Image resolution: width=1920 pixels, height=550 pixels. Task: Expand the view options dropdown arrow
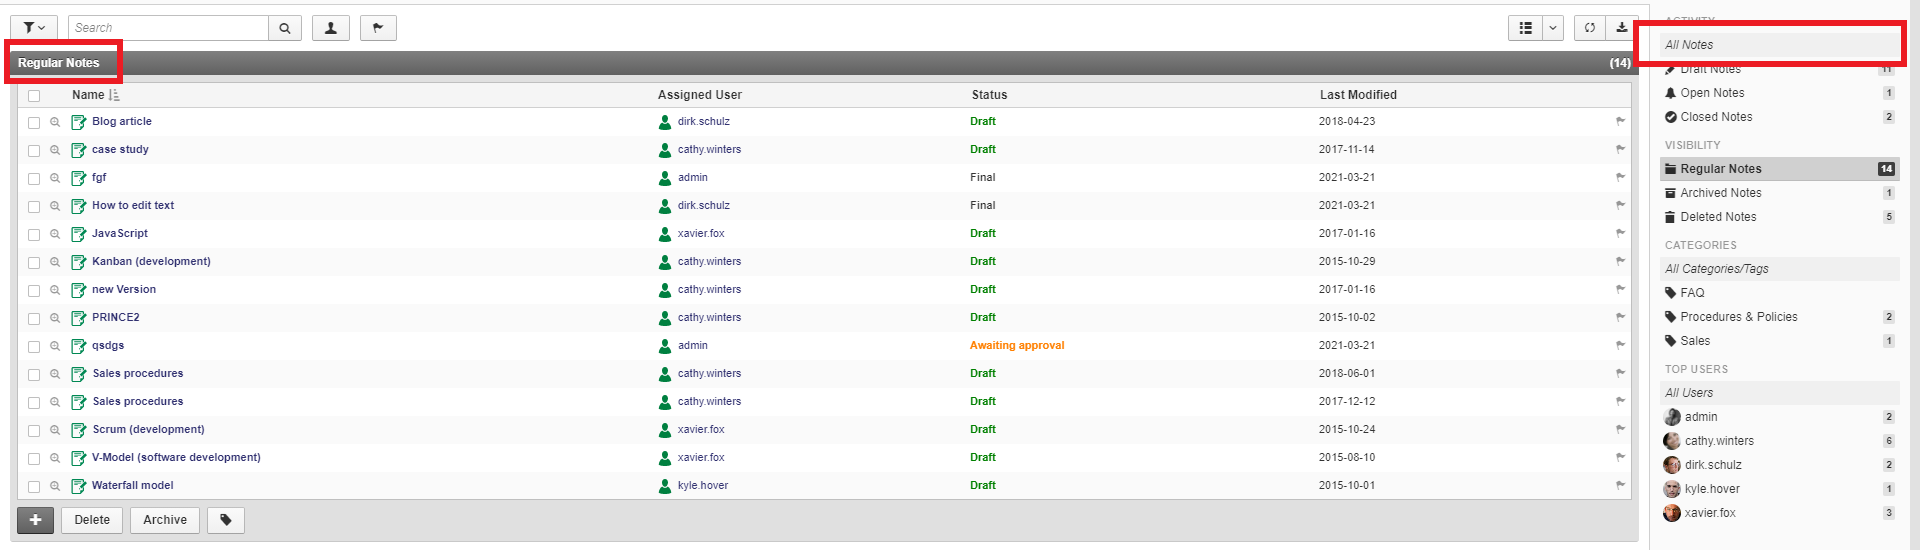pyautogui.click(x=1553, y=28)
